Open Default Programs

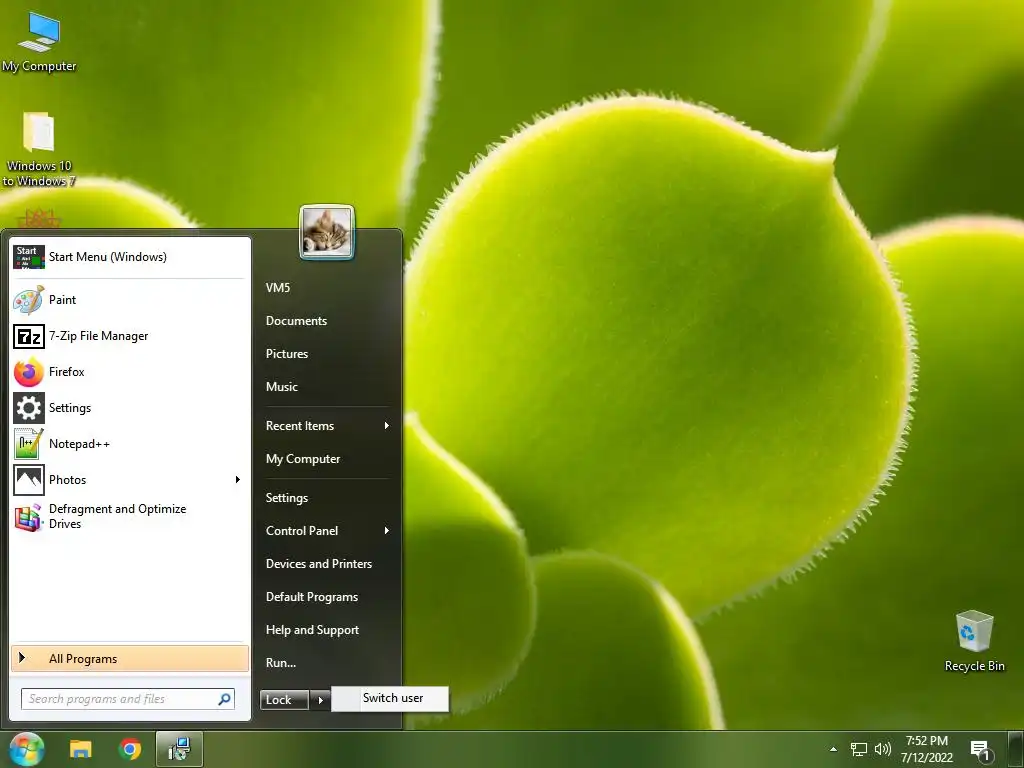click(312, 597)
